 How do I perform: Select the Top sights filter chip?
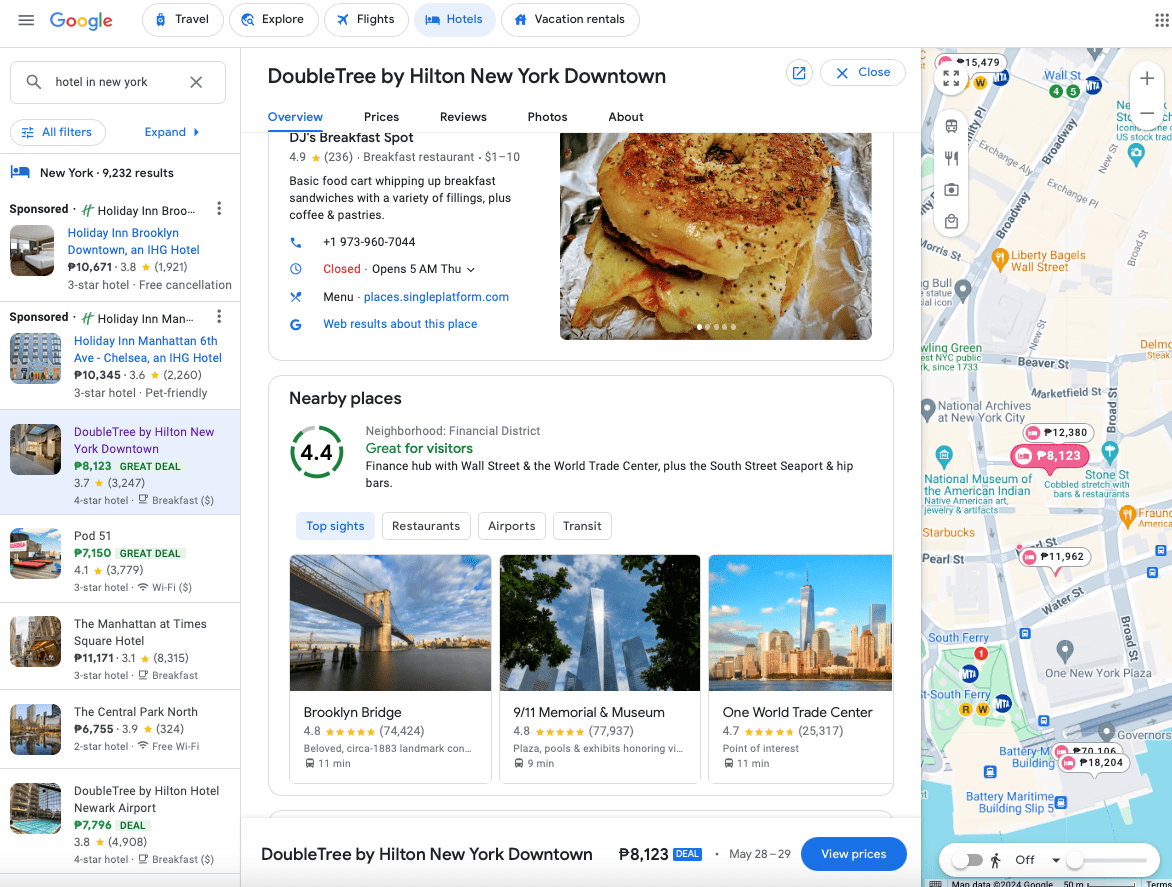(x=336, y=526)
